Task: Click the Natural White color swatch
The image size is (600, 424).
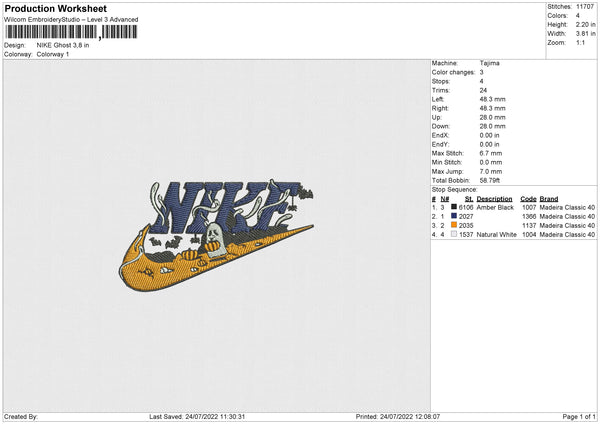Action: click(454, 234)
